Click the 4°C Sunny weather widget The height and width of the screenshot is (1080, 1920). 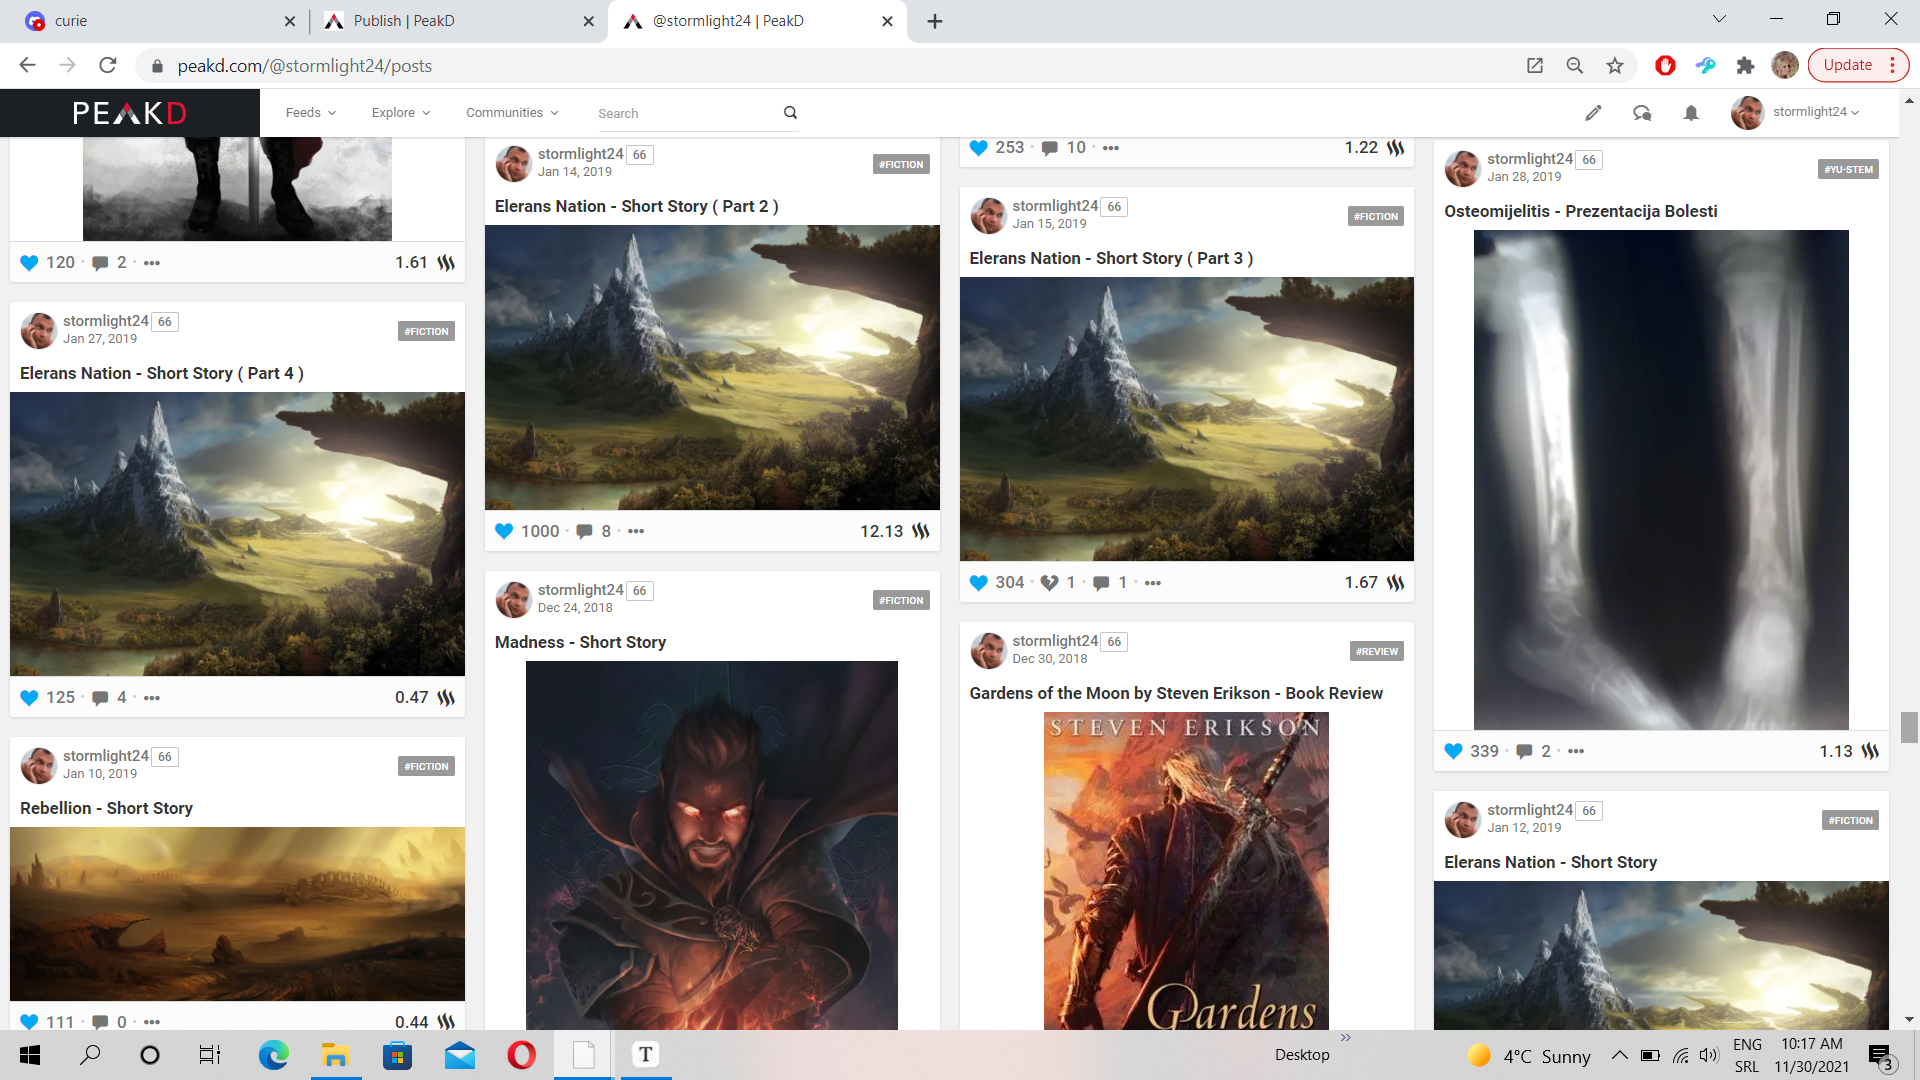coord(1529,1056)
